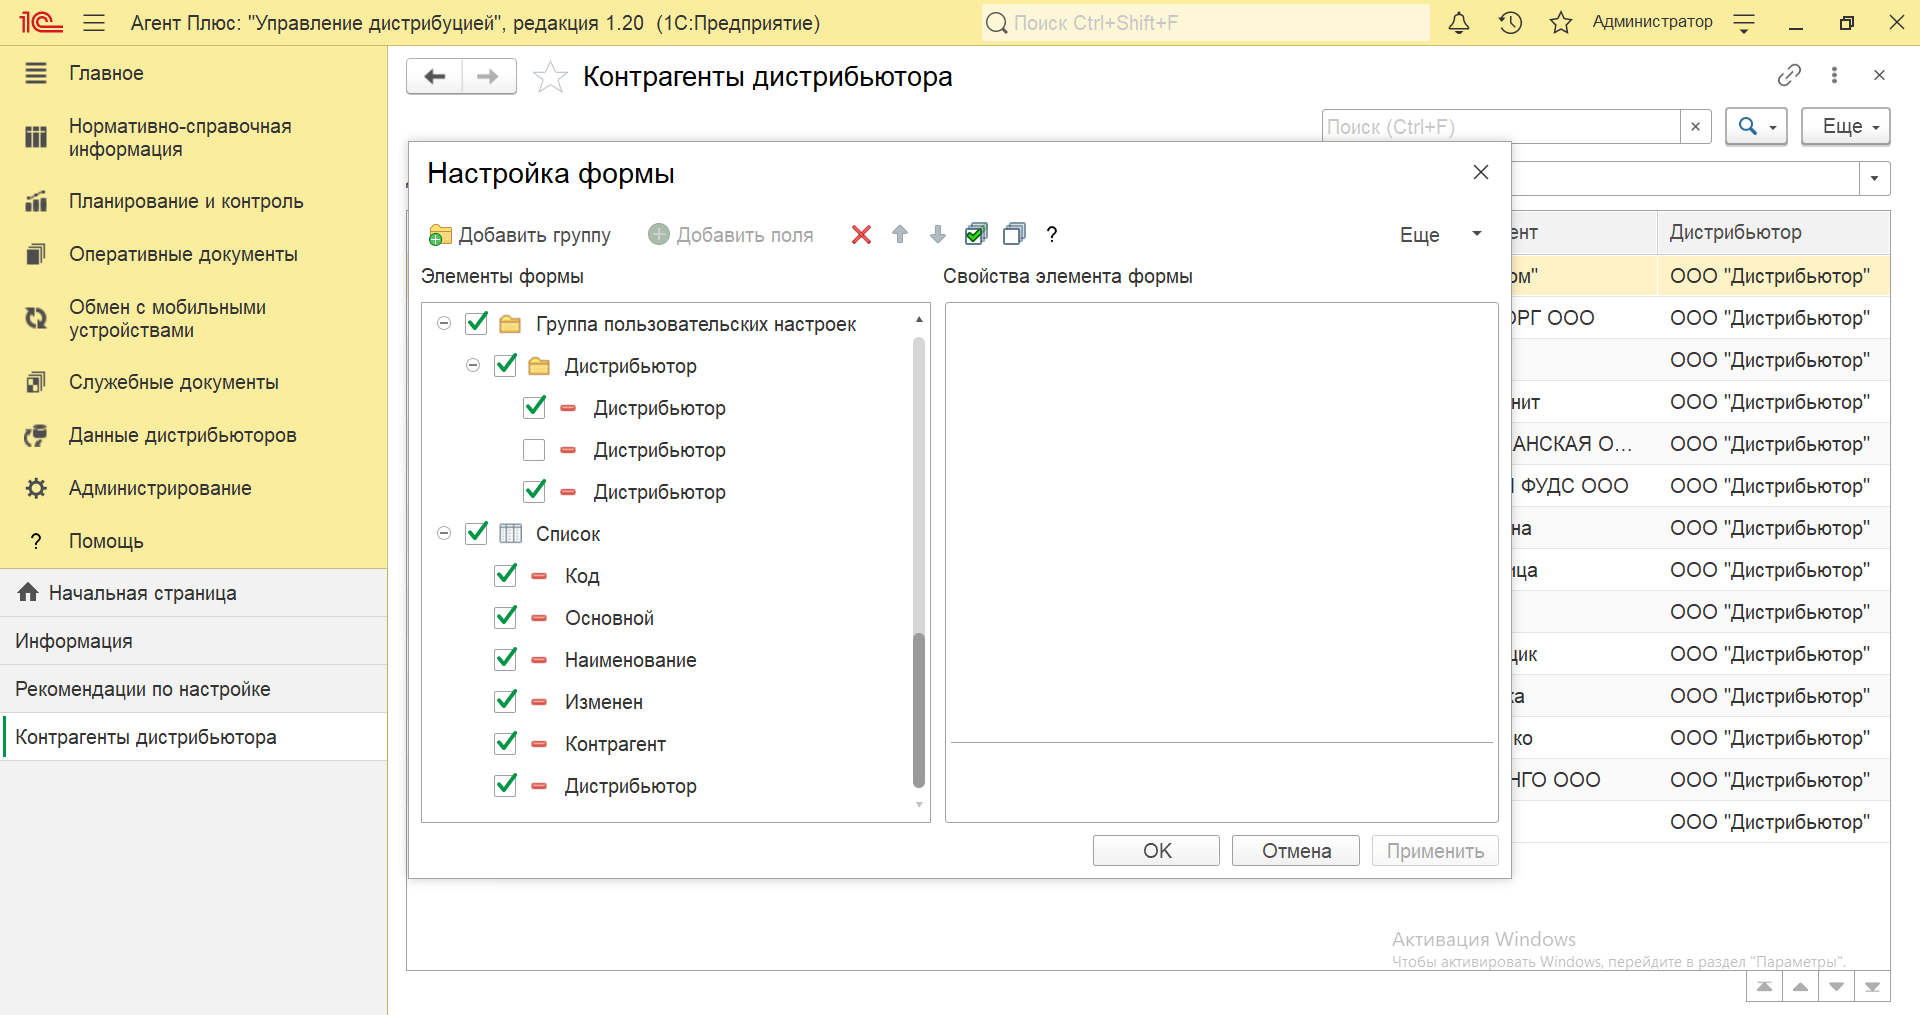The height and width of the screenshot is (1015, 1920).
Task: Uncheck Основной column checkbox
Action: point(506,617)
